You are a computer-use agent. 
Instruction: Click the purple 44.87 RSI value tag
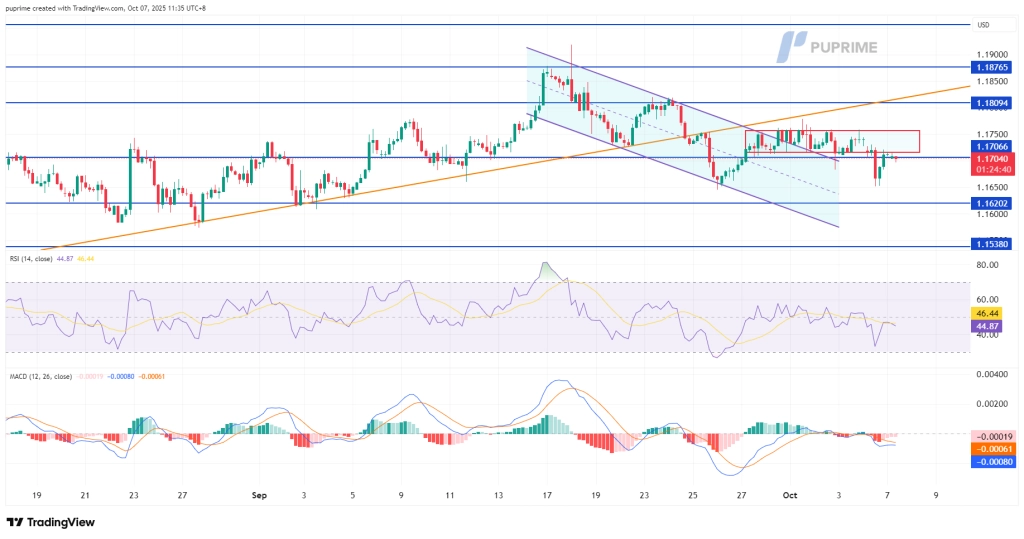[989, 325]
